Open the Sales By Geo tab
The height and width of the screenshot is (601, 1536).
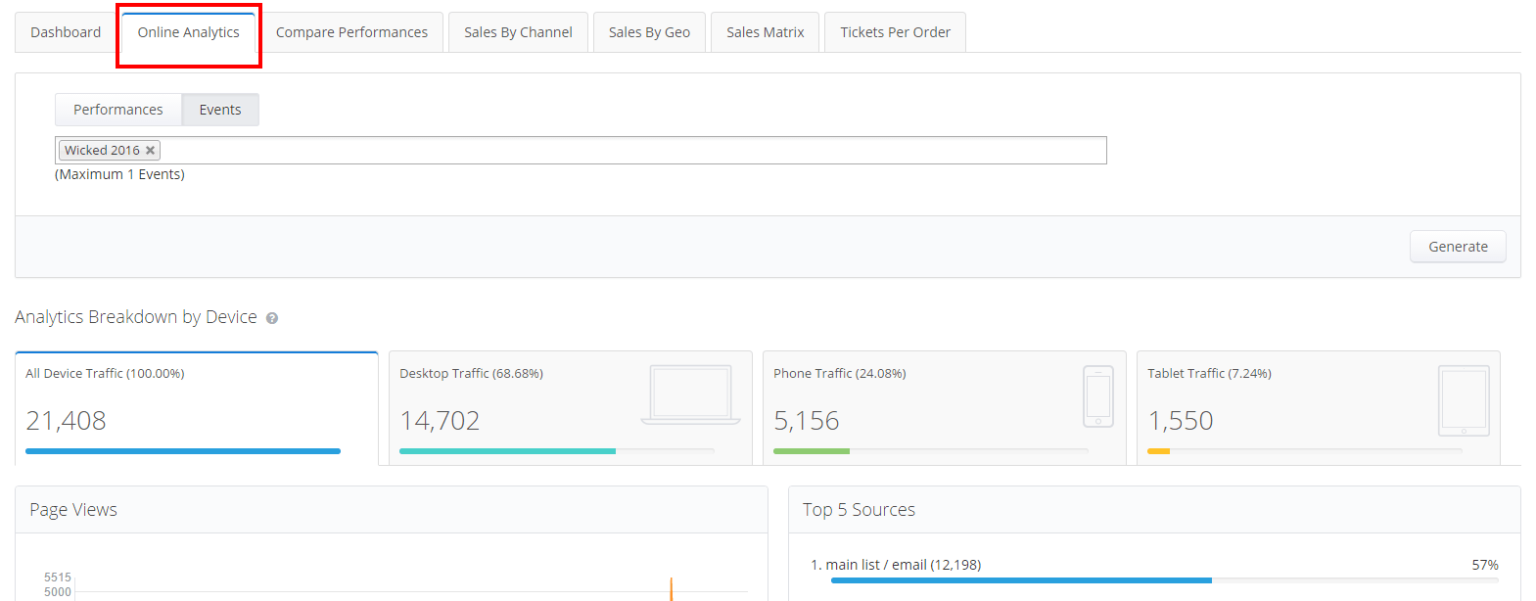649,32
